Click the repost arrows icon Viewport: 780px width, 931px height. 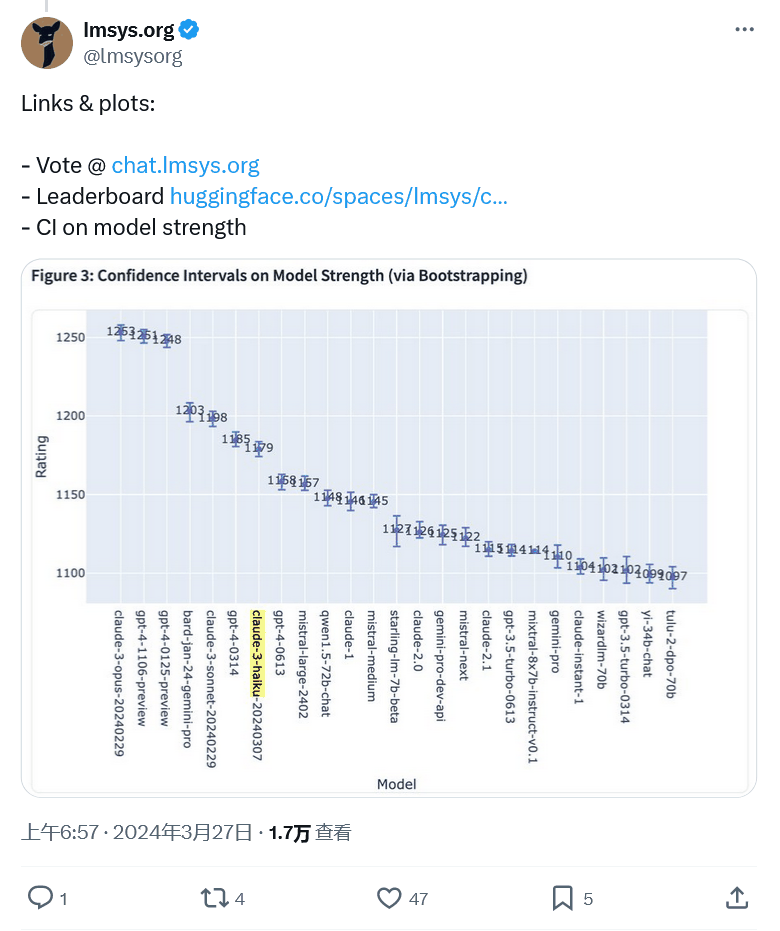[214, 898]
